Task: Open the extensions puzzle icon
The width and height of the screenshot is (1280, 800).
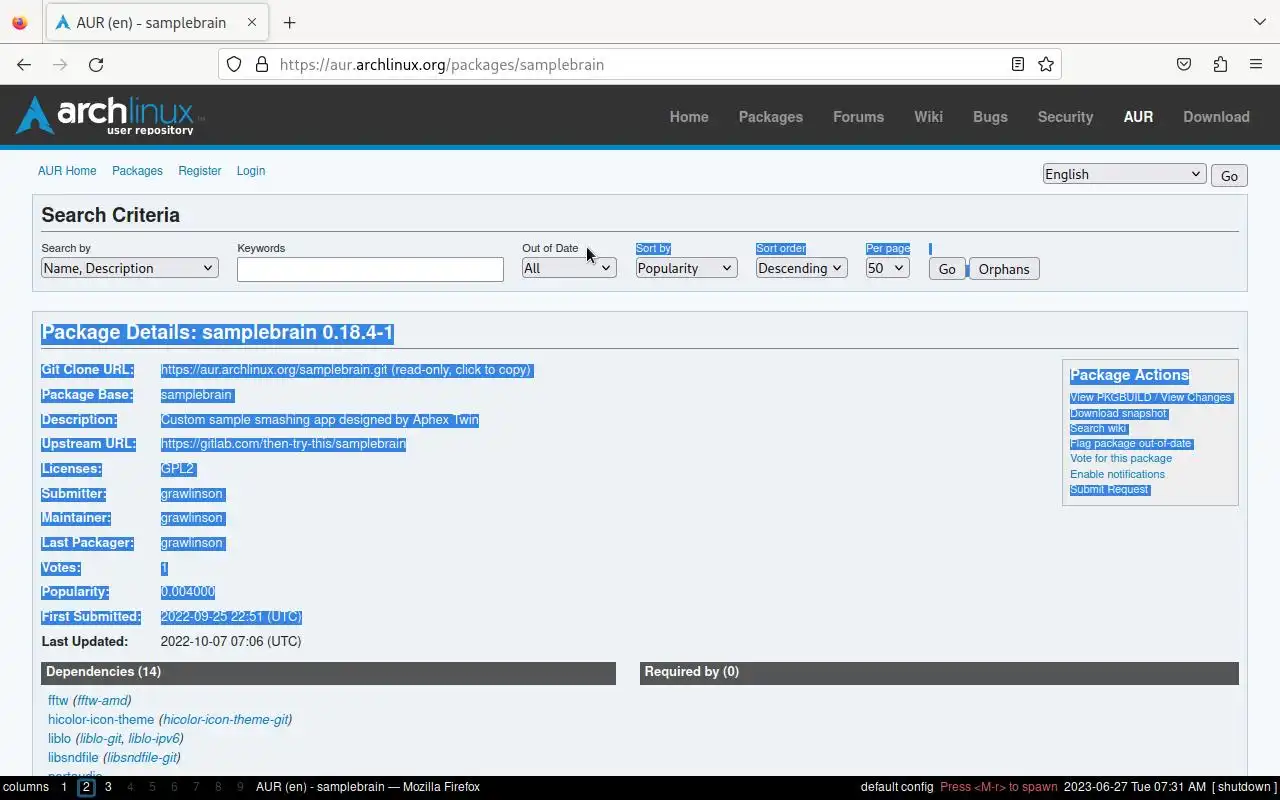Action: 1220,64
